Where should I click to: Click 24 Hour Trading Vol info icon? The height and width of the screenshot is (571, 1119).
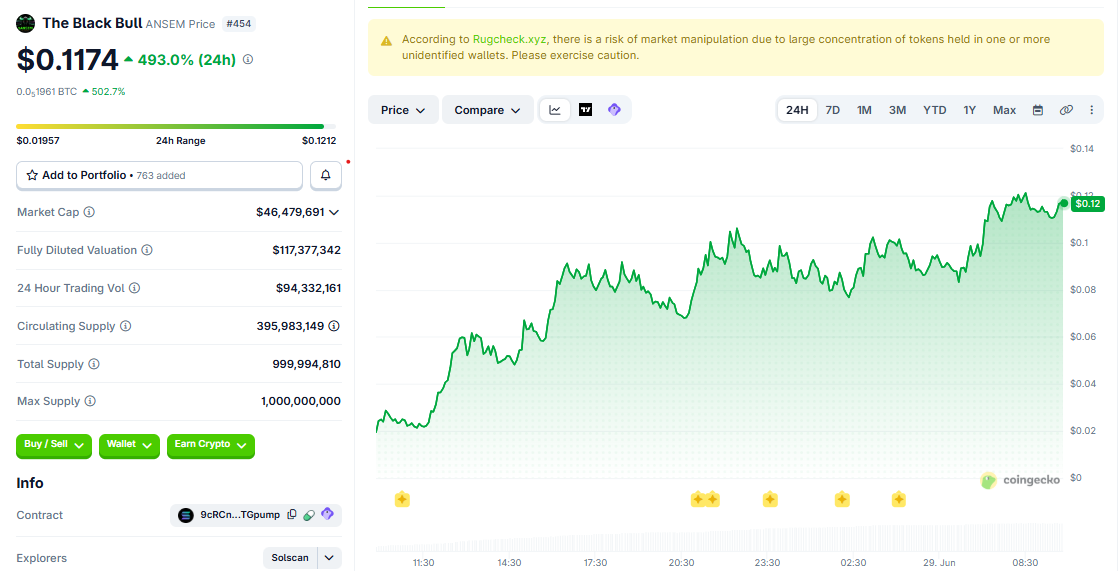[x=134, y=288]
